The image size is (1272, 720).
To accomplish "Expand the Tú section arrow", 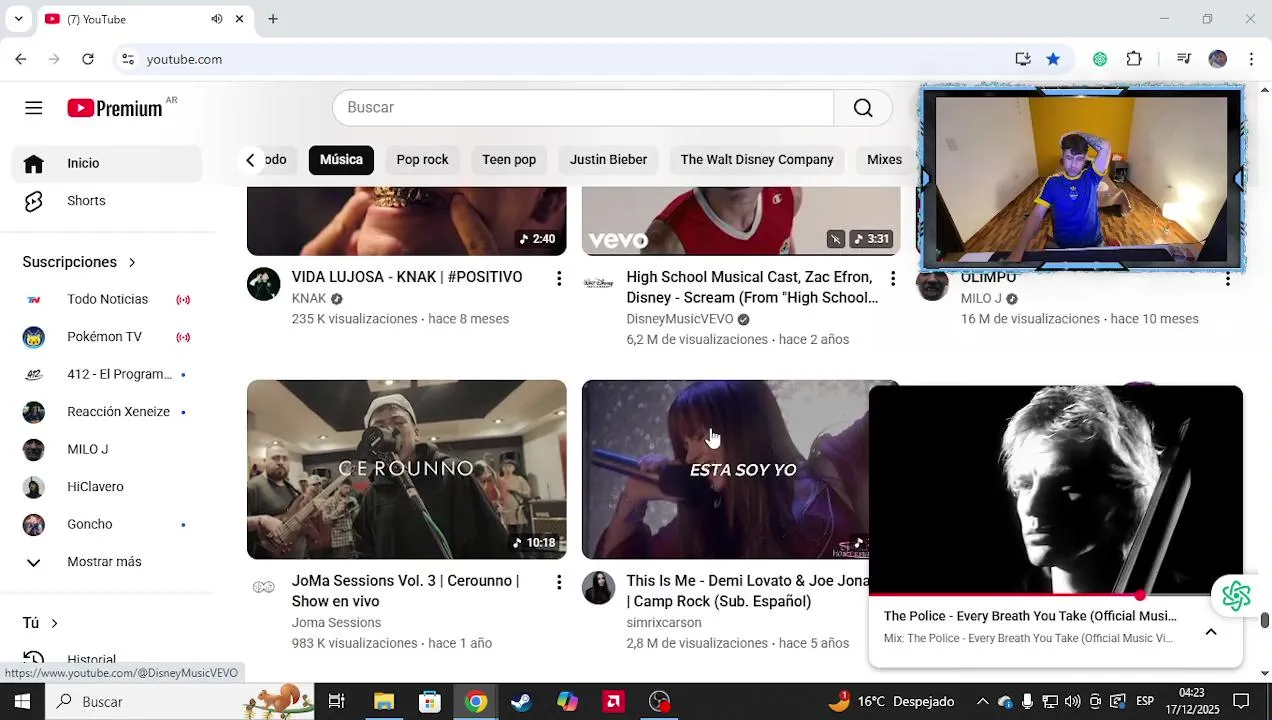I will 54,623.
